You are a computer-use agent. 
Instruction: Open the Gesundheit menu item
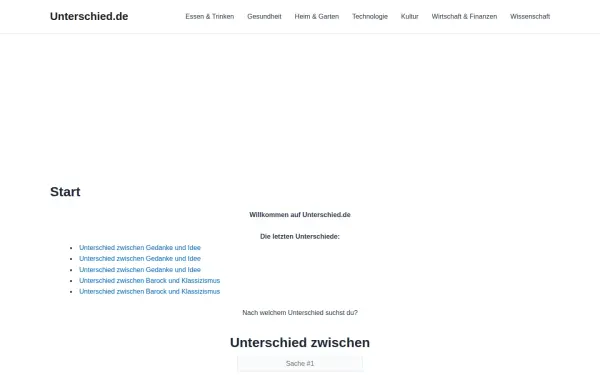click(264, 16)
